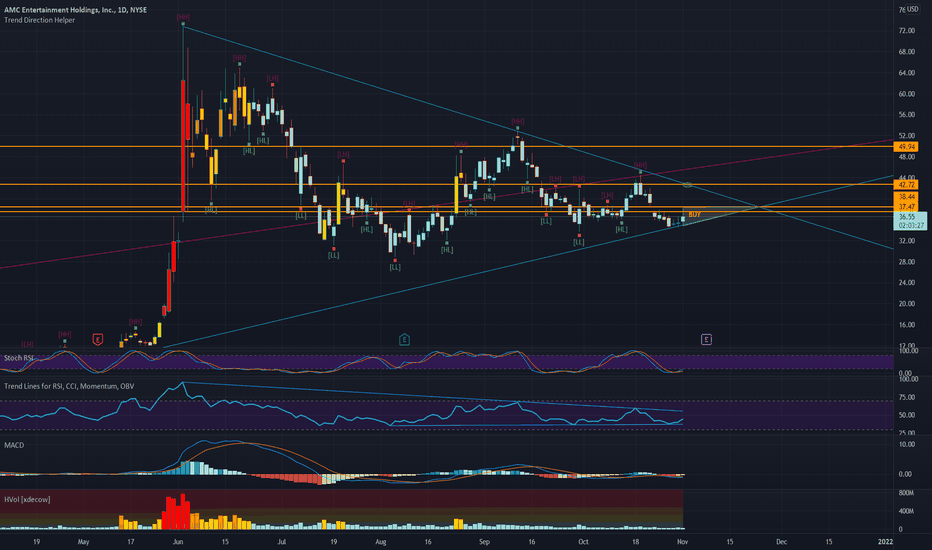Click the 20.00 price axis value

pyautogui.click(x=907, y=304)
